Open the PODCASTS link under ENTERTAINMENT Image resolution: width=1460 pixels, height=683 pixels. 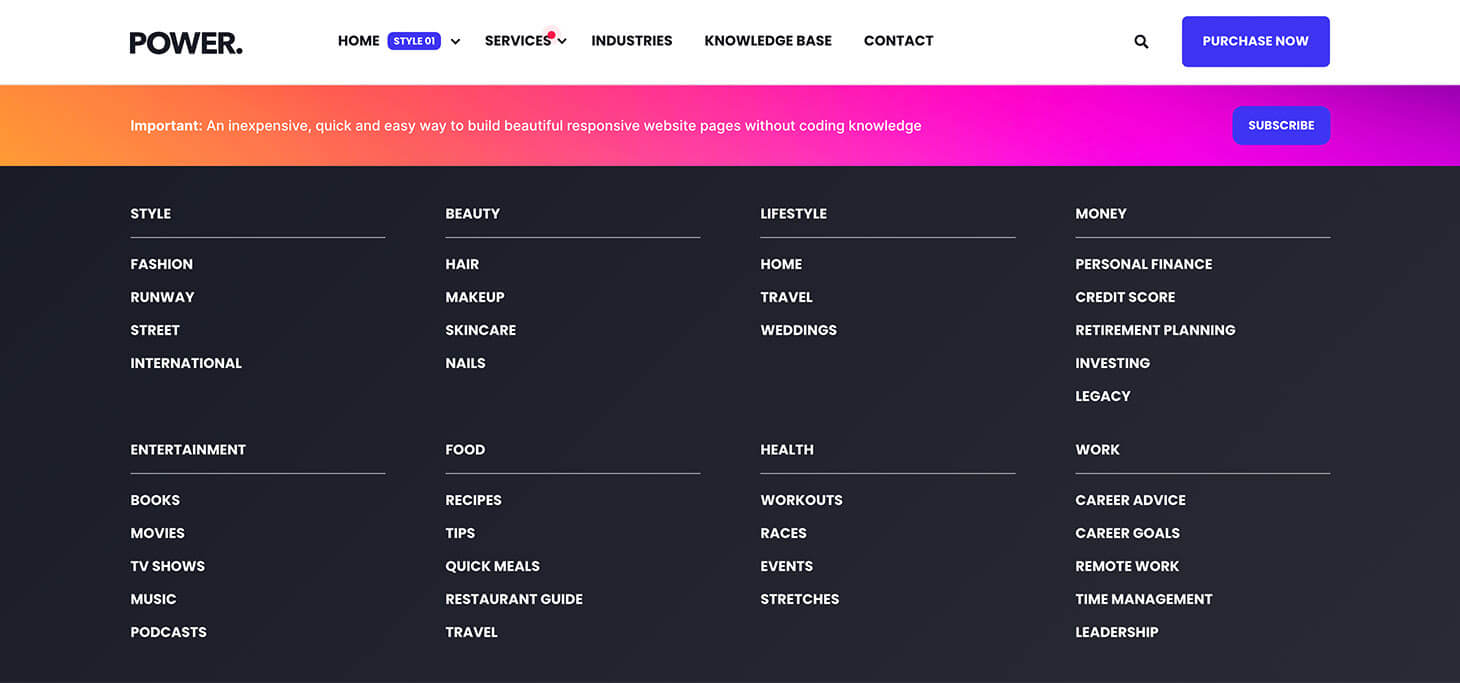click(168, 632)
